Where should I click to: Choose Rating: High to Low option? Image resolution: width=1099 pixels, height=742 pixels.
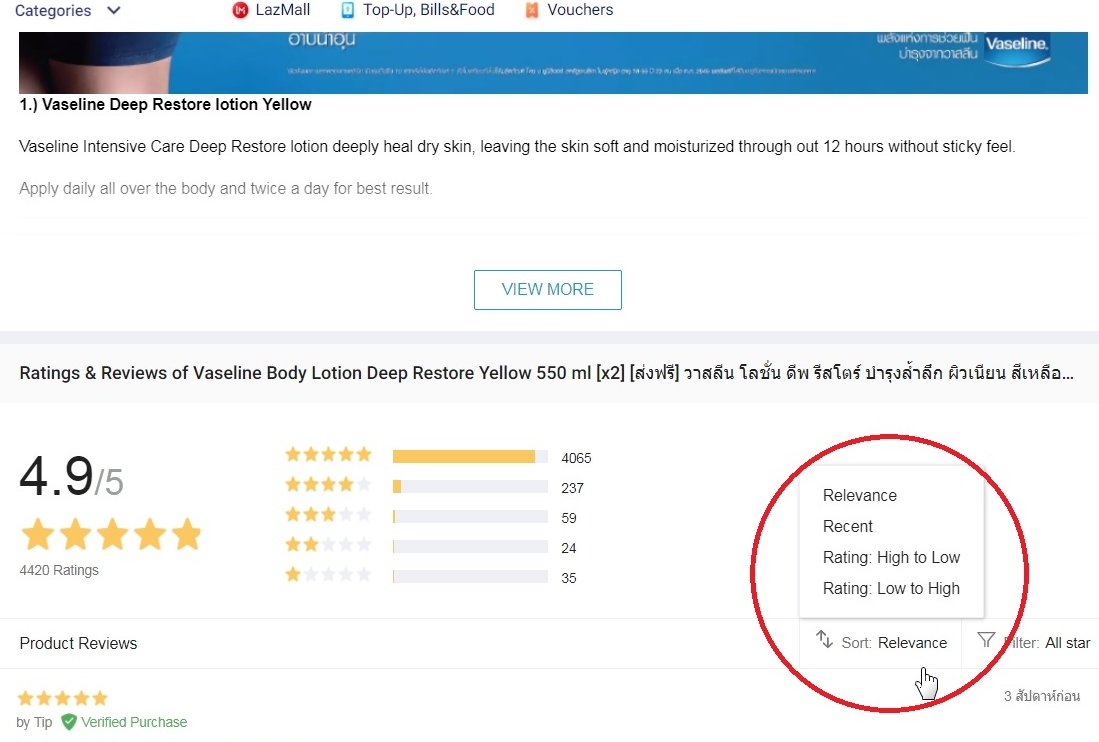(891, 558)
